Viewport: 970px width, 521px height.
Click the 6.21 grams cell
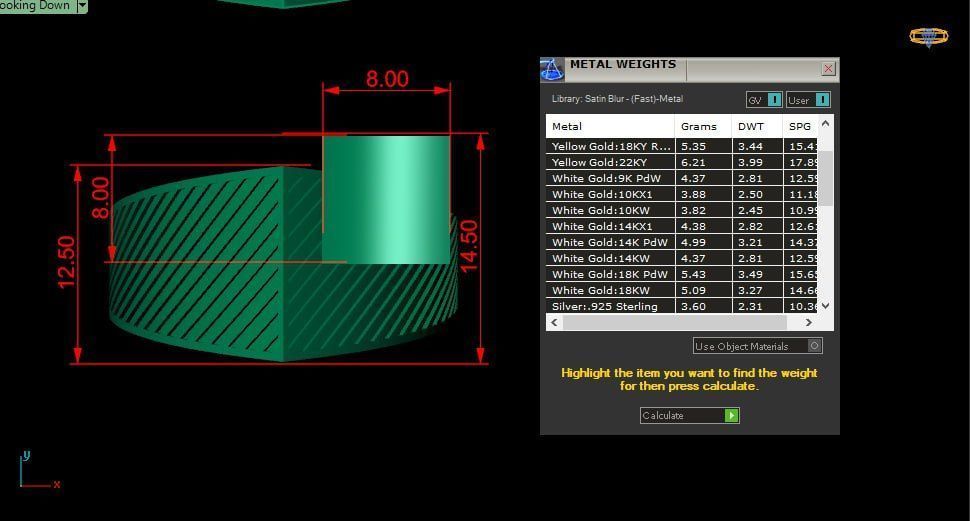pyautogui.click(x=703, y=162)
